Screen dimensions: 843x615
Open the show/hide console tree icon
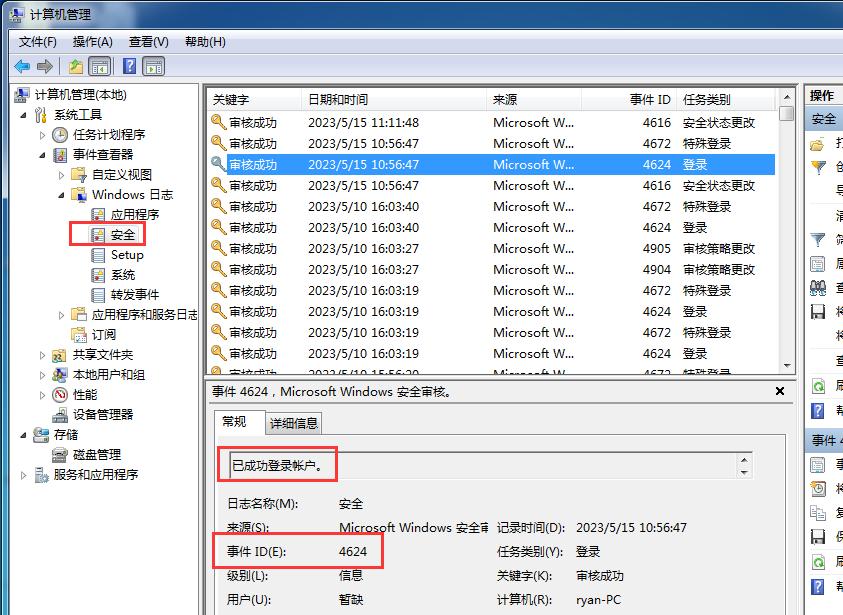tap(100, 66)
